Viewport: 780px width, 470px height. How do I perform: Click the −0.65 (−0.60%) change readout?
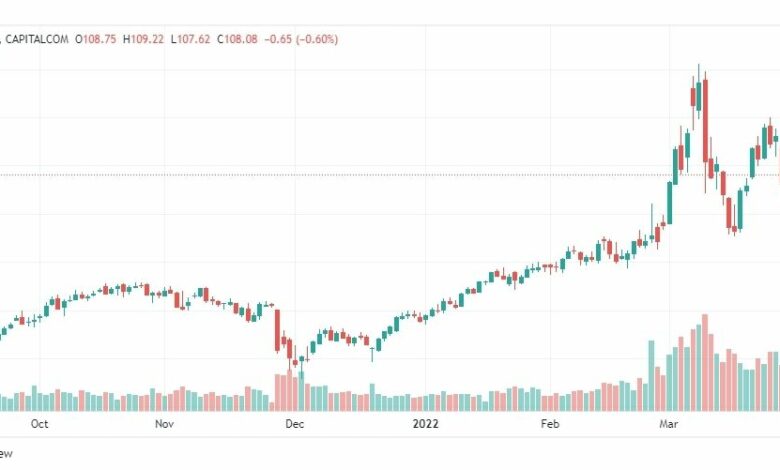pyautogui.click(x=301, y=39)
